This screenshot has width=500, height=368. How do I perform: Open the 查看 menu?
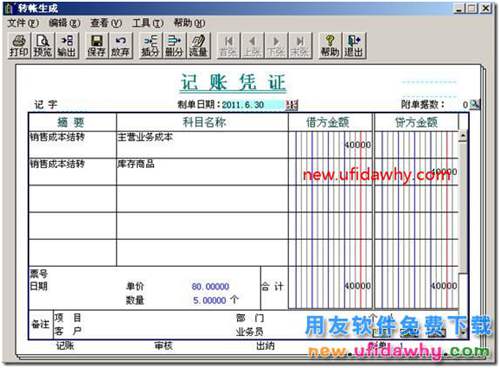point(106,23)
